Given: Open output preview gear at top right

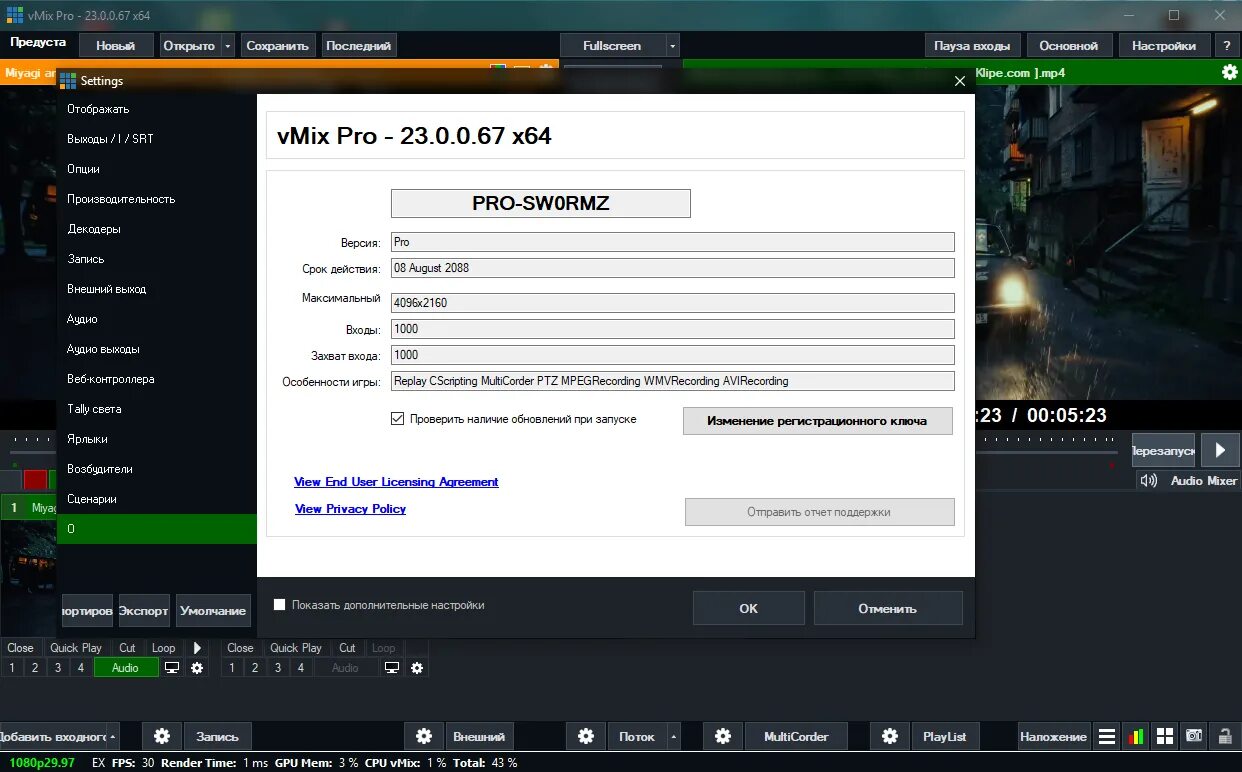Looking at the screenshot, I should (x=1229, y=72).
